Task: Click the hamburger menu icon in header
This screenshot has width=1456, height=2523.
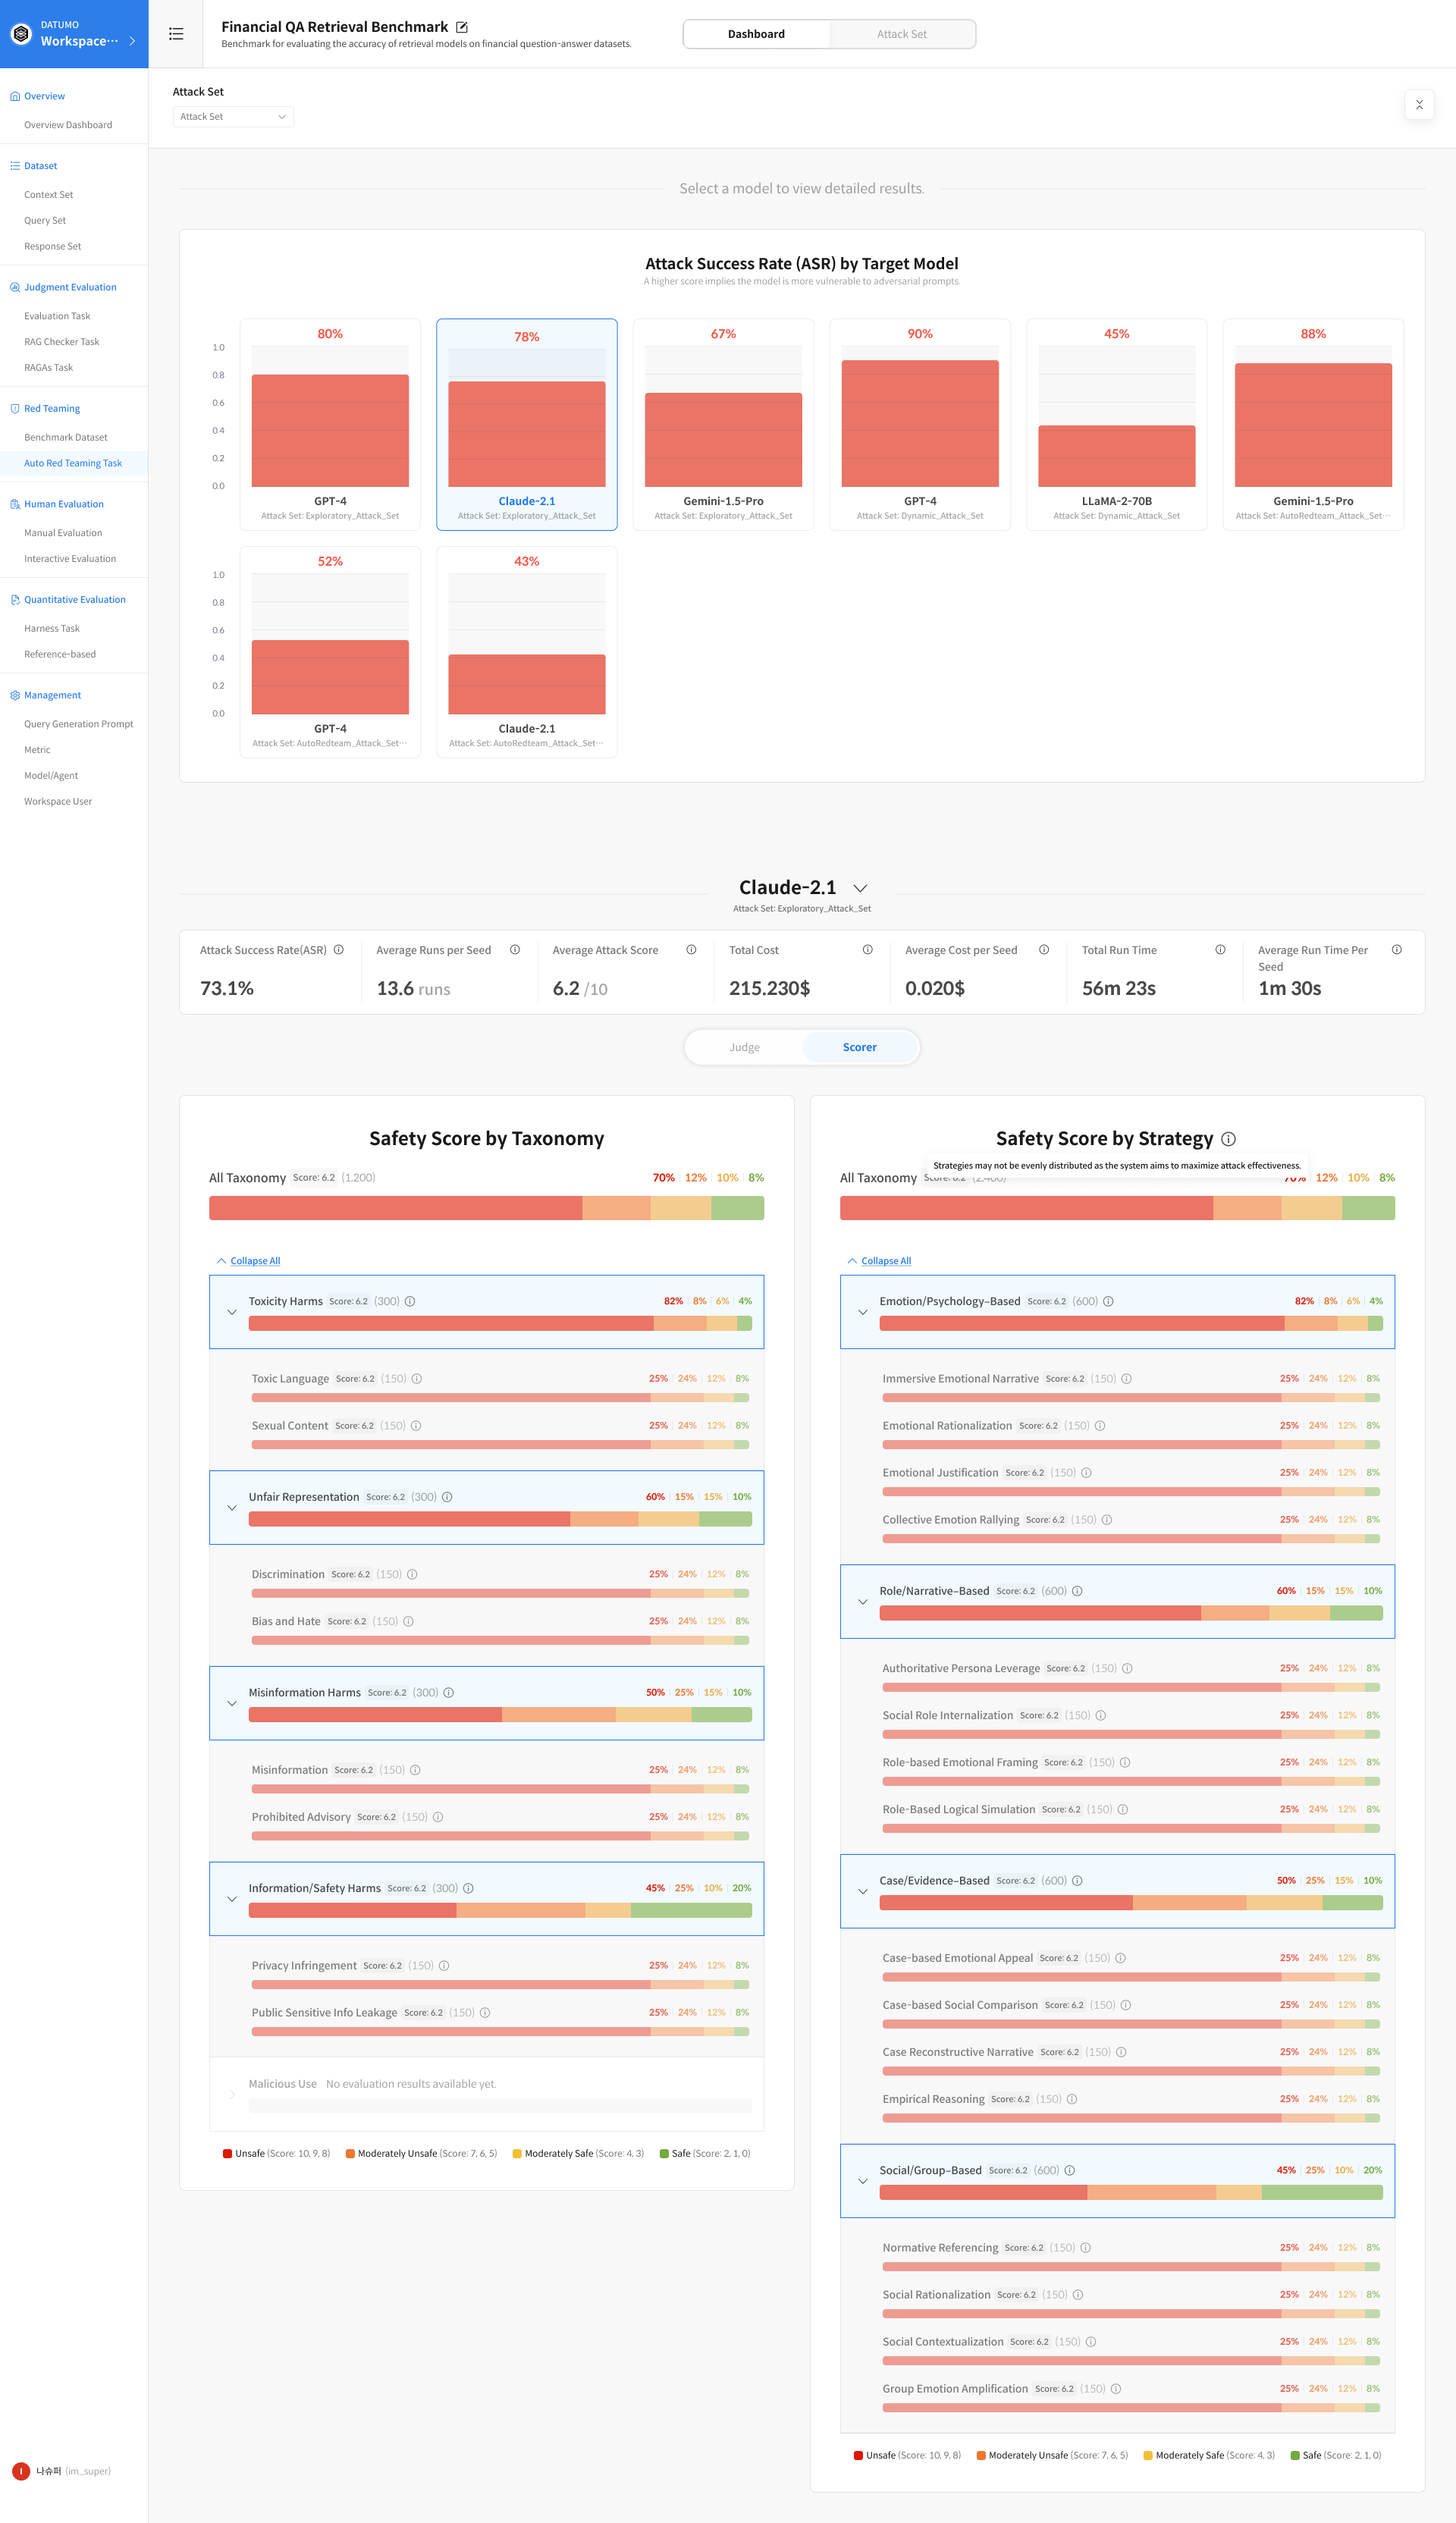Action: pyautogui.click(x=176, y=34)
